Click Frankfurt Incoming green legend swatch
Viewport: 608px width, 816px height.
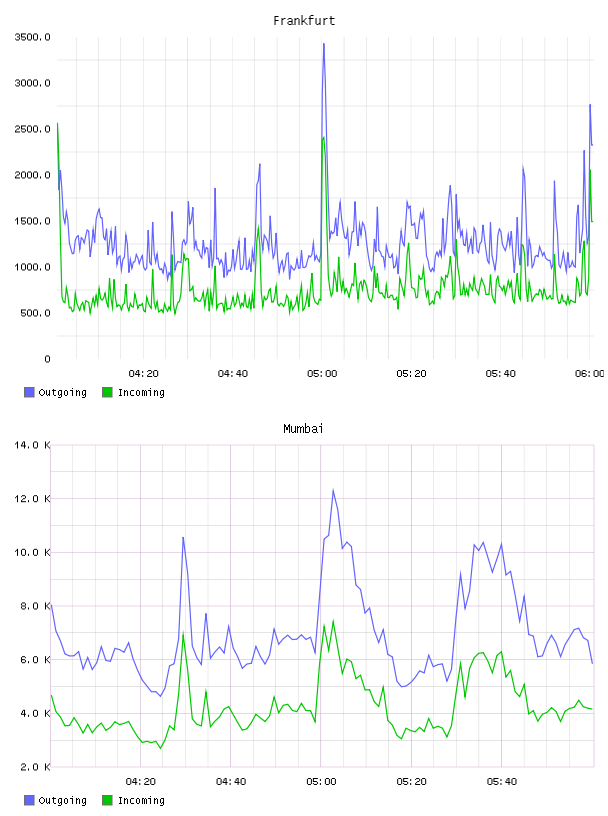point(107,392)
